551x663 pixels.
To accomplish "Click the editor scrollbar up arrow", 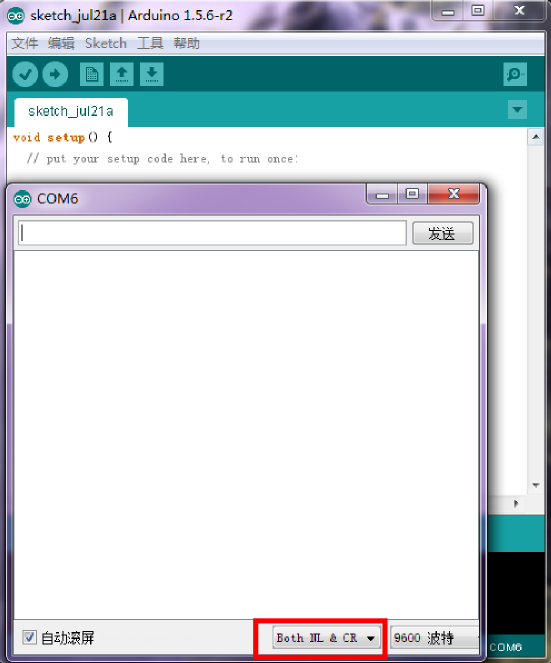I will click(x=536, y=137).
